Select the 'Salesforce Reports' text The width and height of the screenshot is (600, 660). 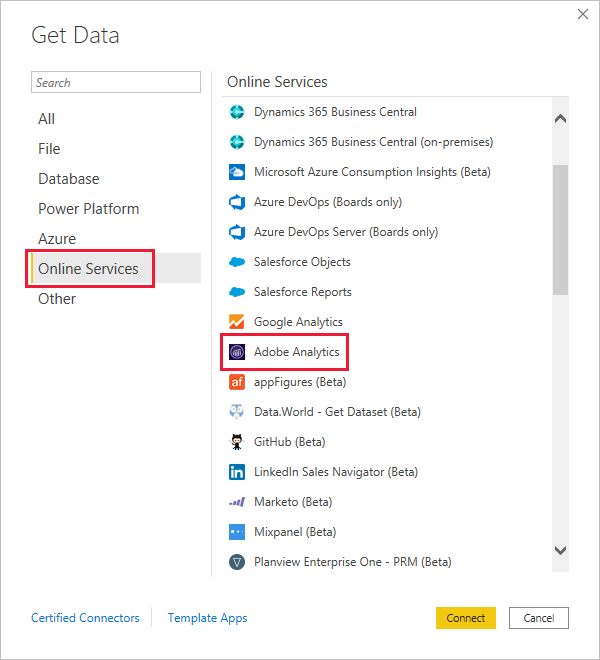pos(303,292)
